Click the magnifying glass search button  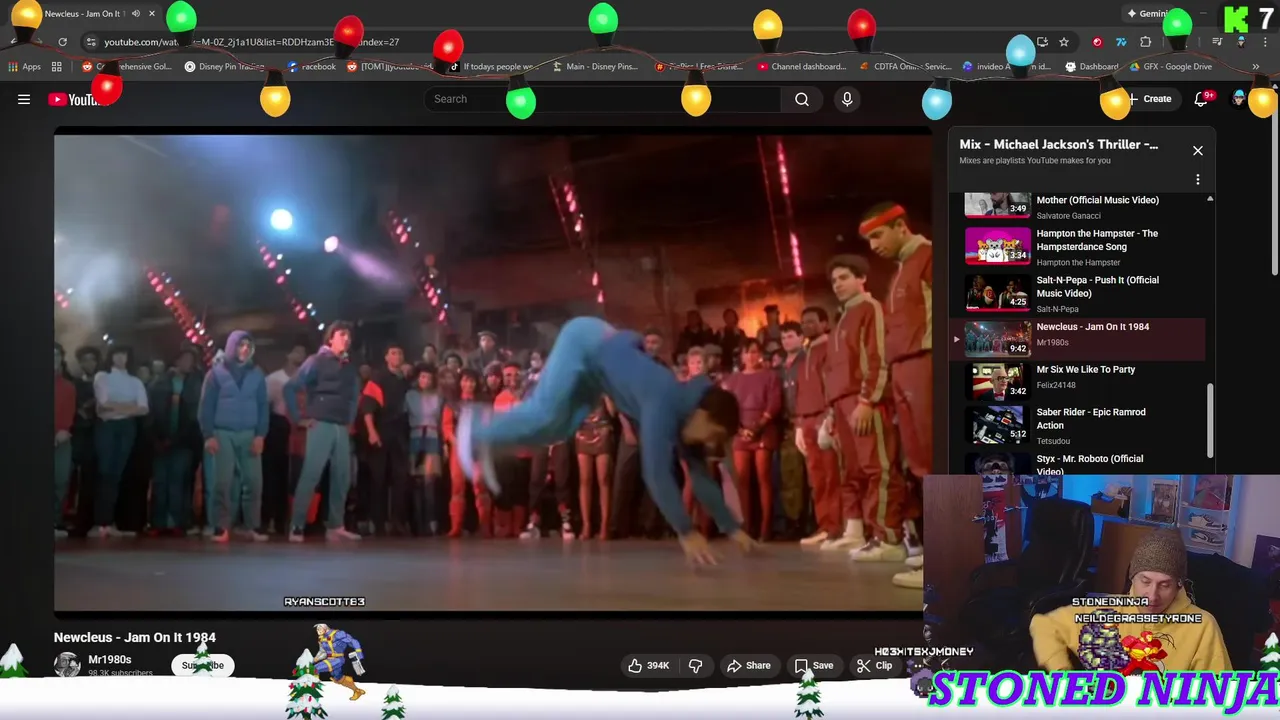(x=802, y=99)
